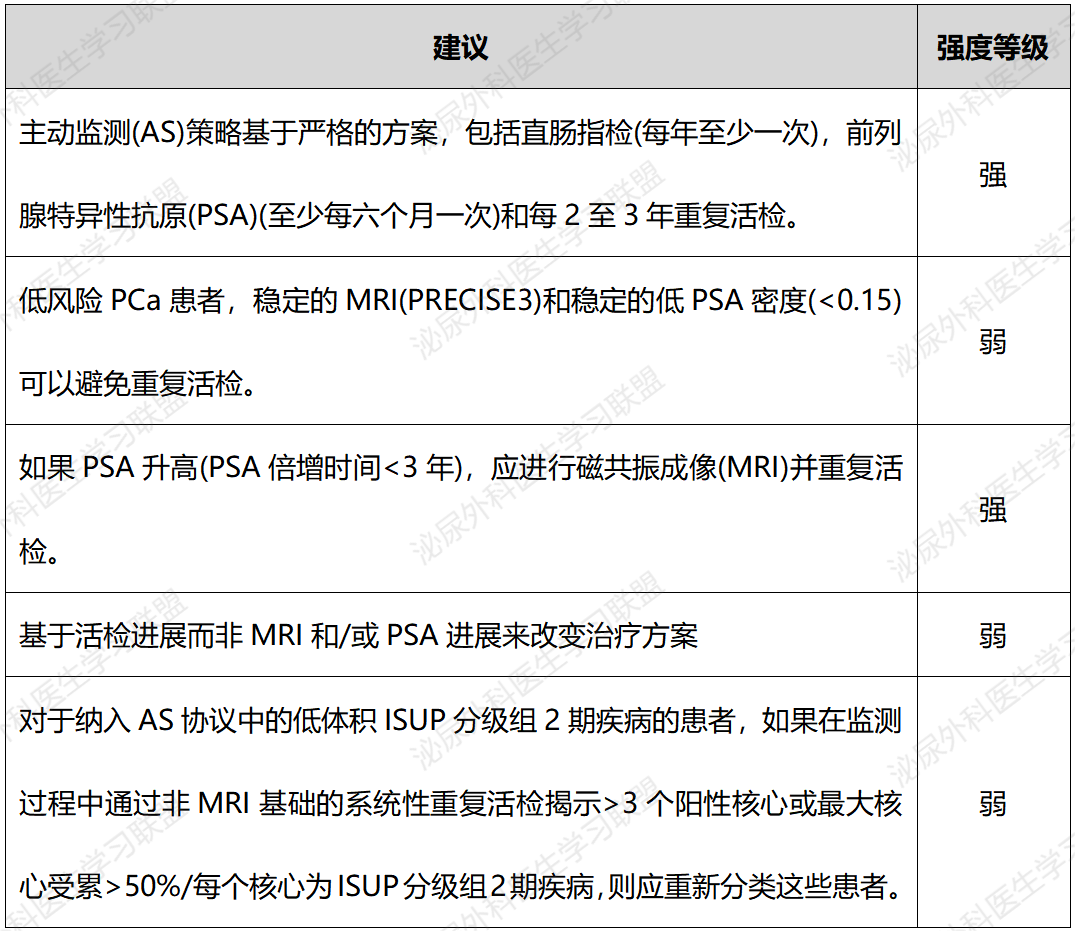Click the line 可以避免重复活检。
Screen dimensions: 1075x931
tap(138, 383)
